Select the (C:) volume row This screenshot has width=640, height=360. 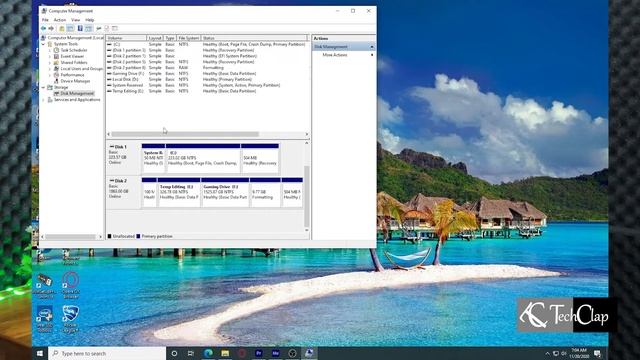click(x=207, y=44)
